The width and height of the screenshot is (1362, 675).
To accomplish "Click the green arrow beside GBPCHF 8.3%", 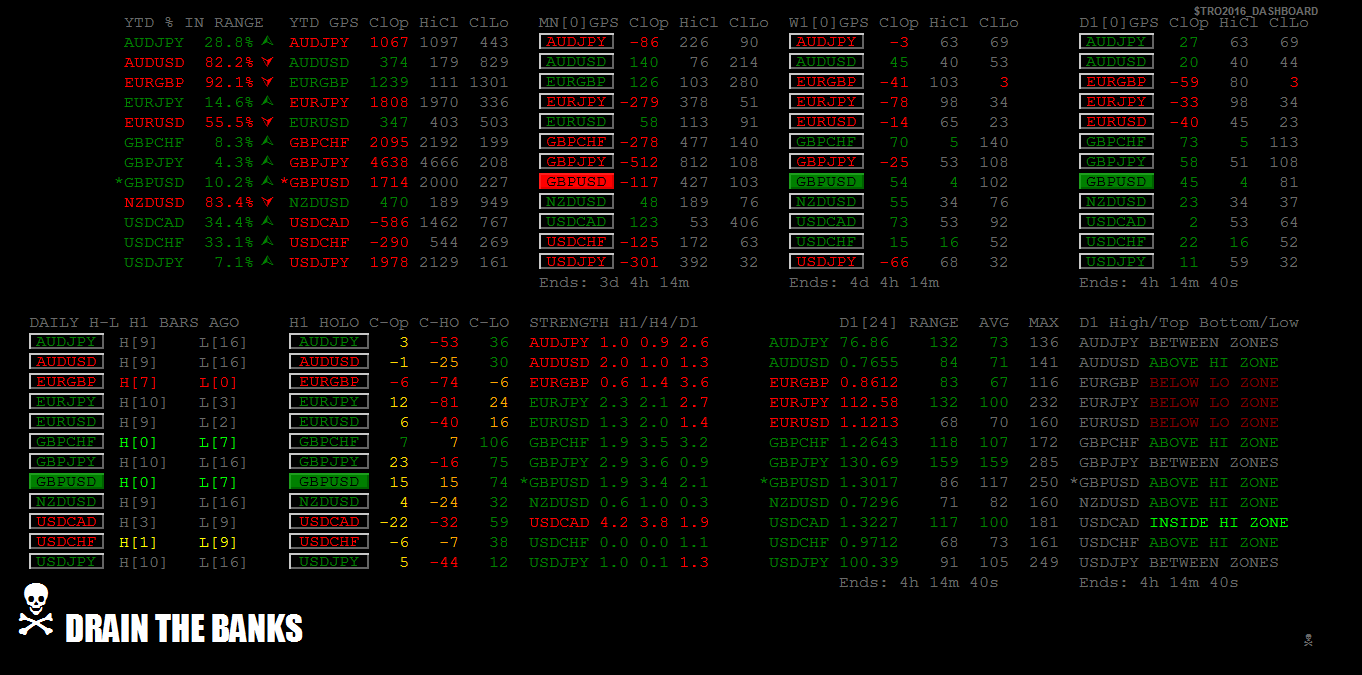I will tap(267, 142).
